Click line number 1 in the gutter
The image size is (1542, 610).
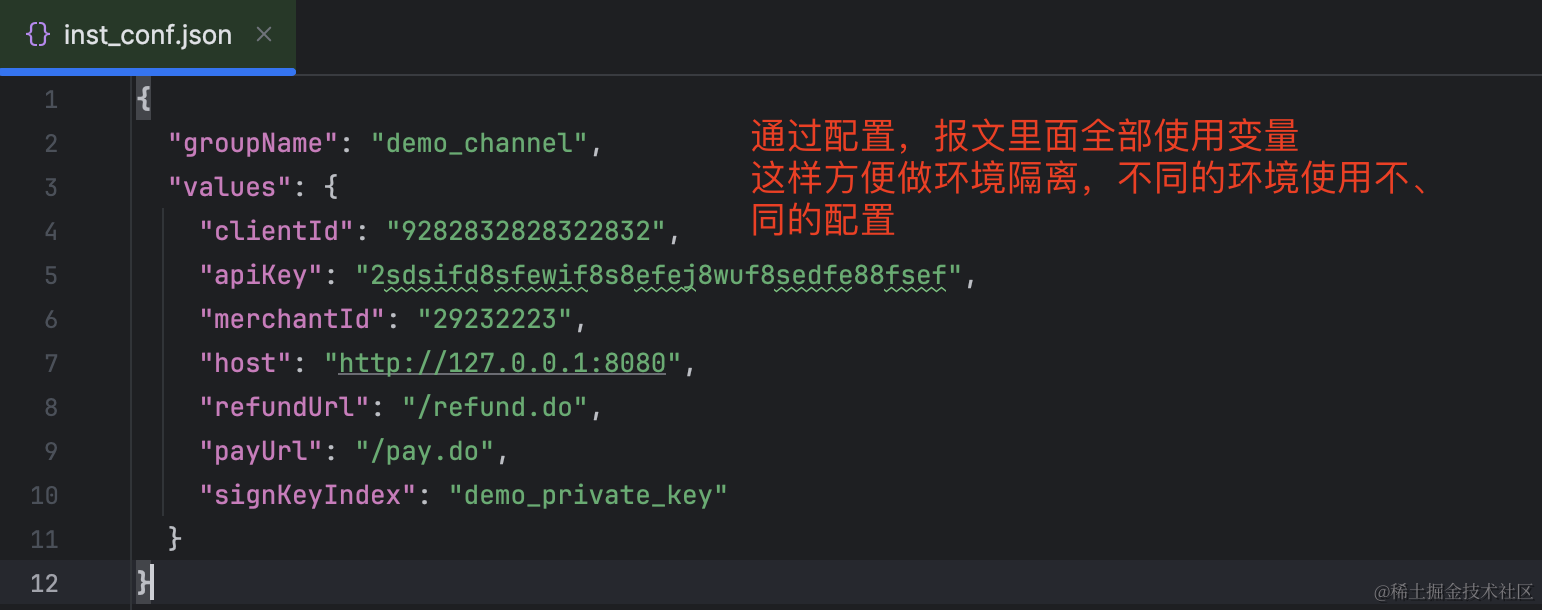point(51,99)
